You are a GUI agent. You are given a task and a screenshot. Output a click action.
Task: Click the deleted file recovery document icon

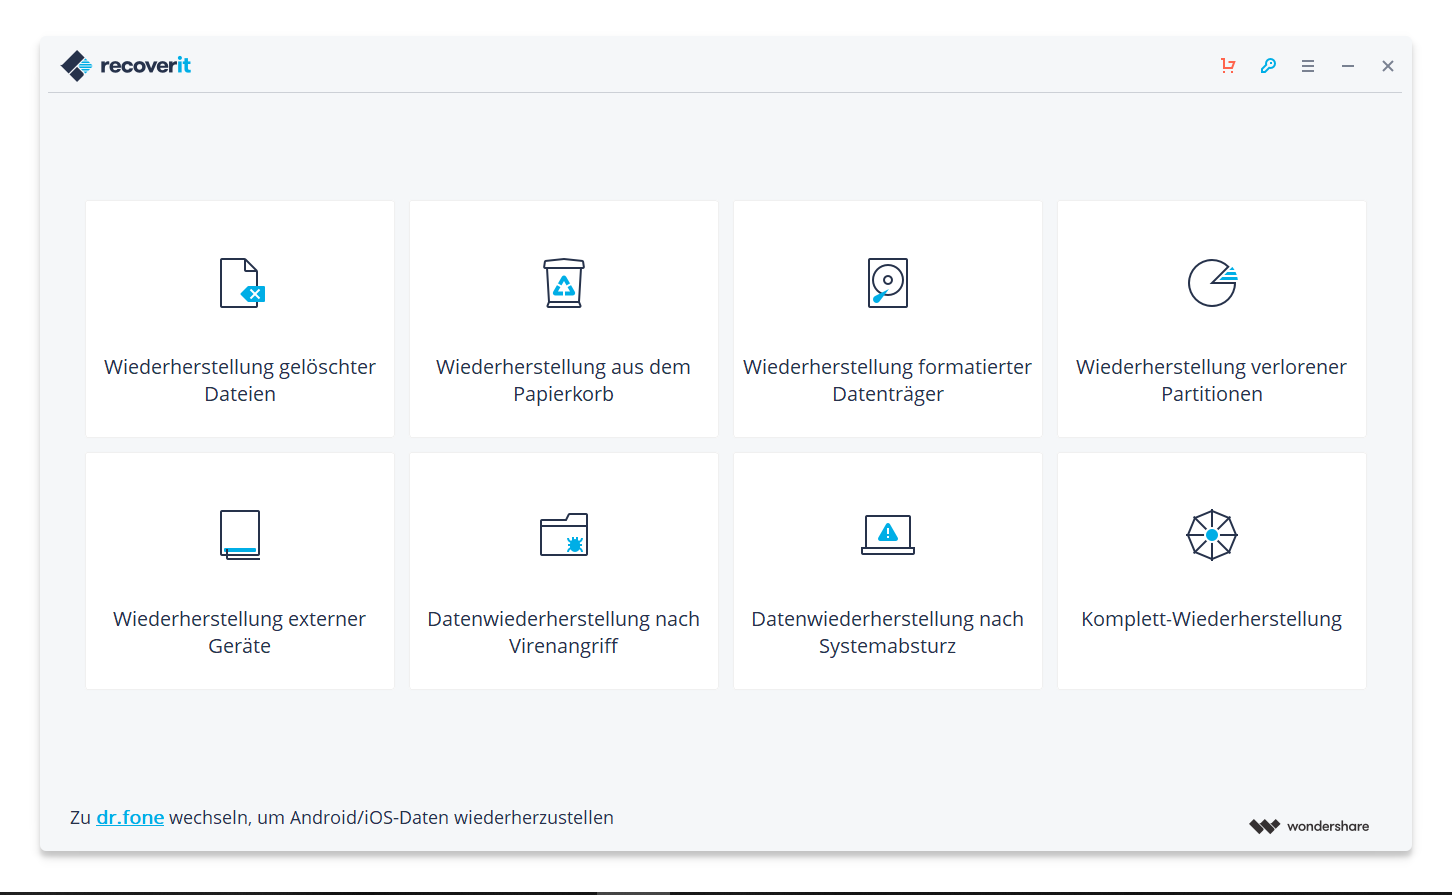pos(241,283)
